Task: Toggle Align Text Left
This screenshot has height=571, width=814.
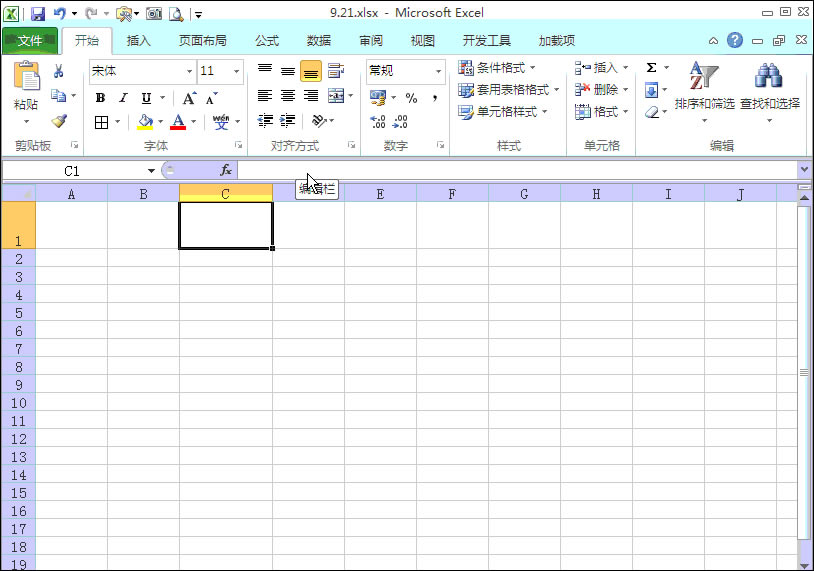Action: (x=265, y=96)
